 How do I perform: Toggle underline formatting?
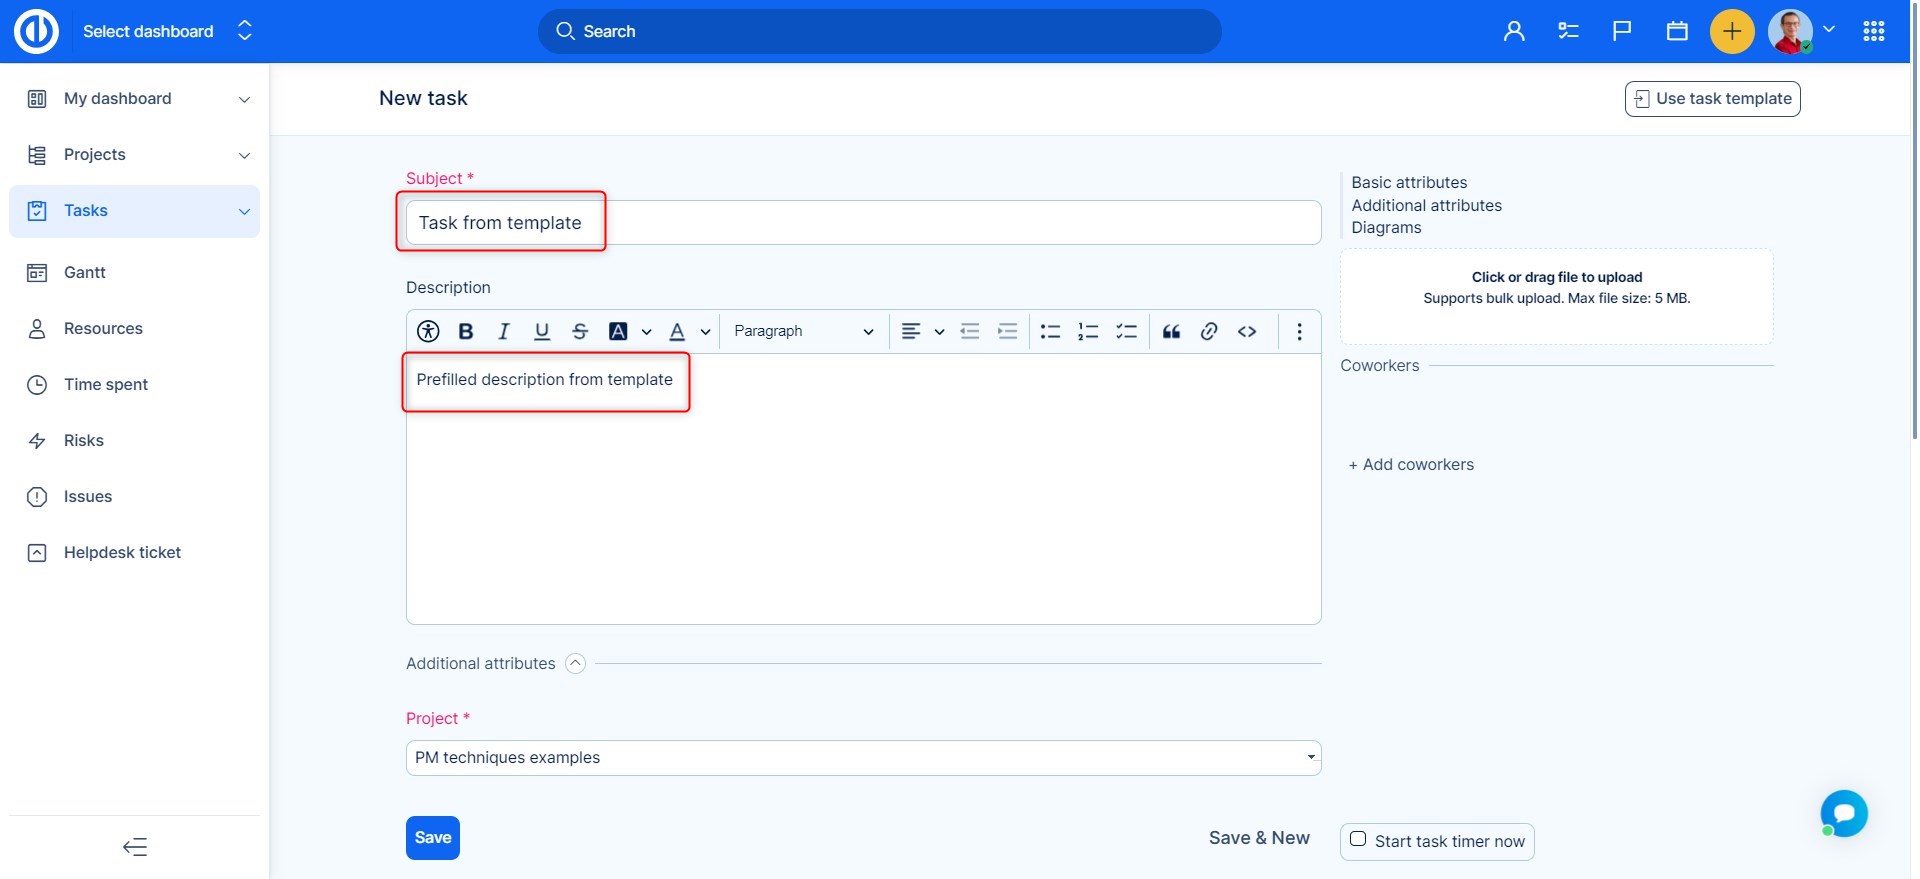542,332
